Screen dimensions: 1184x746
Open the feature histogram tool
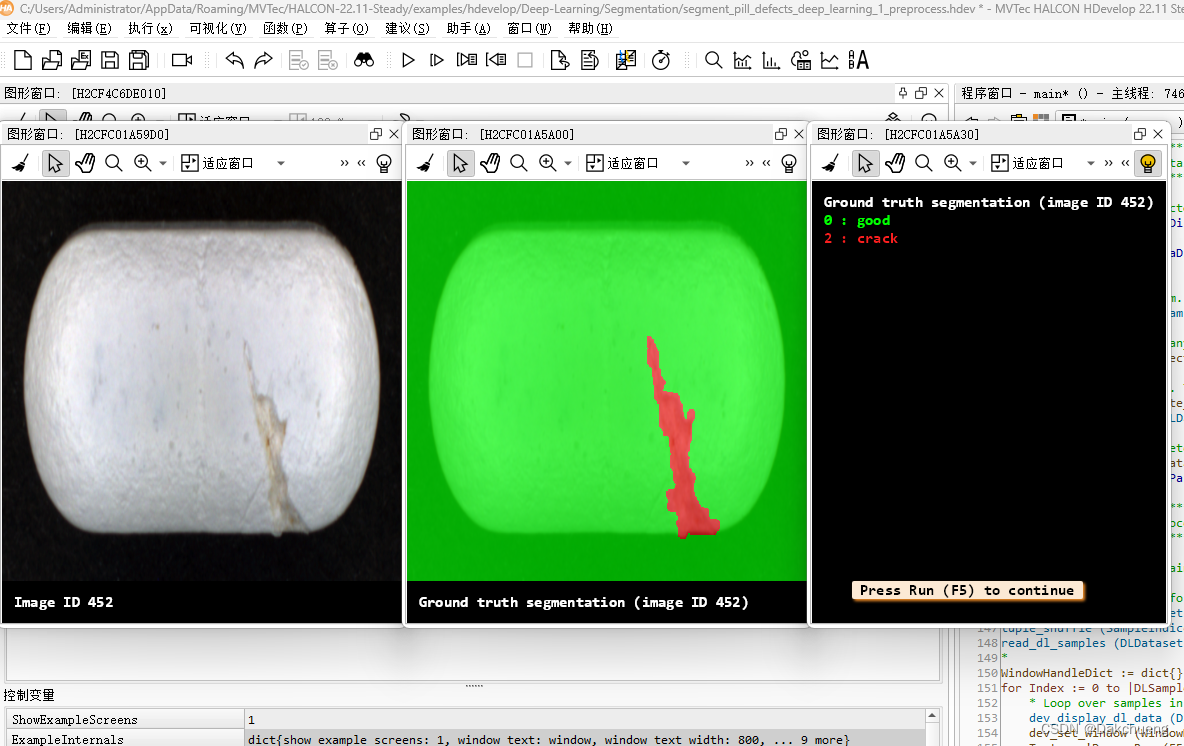(x=771, y=60)
